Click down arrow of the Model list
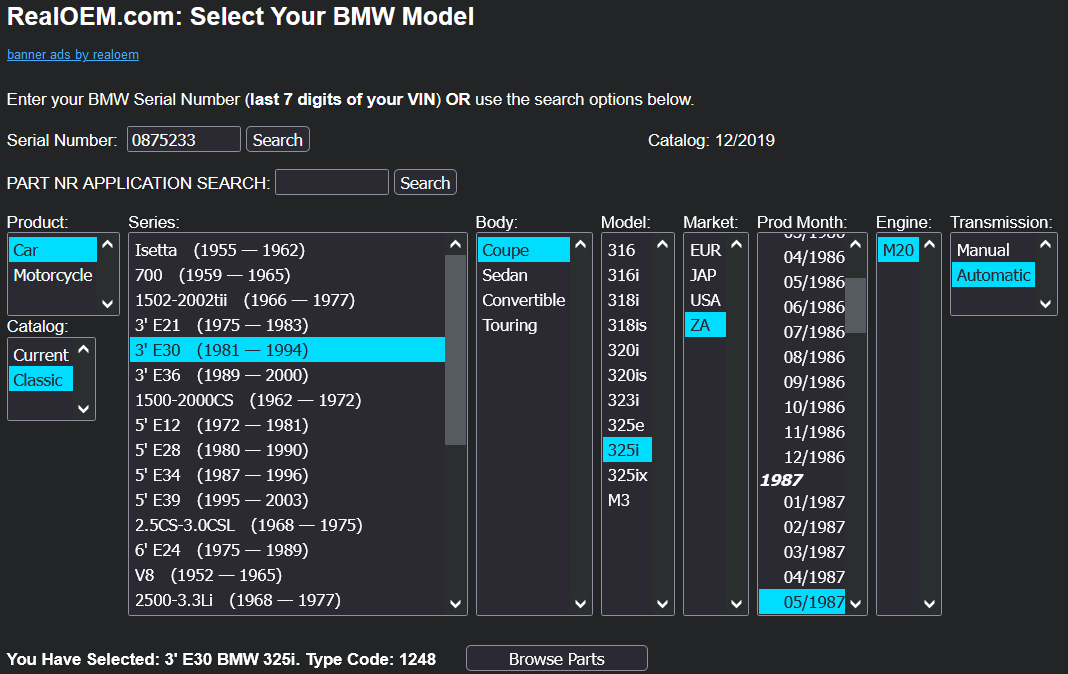Screen dimensions: 1068x674 (x=663, y=604)
